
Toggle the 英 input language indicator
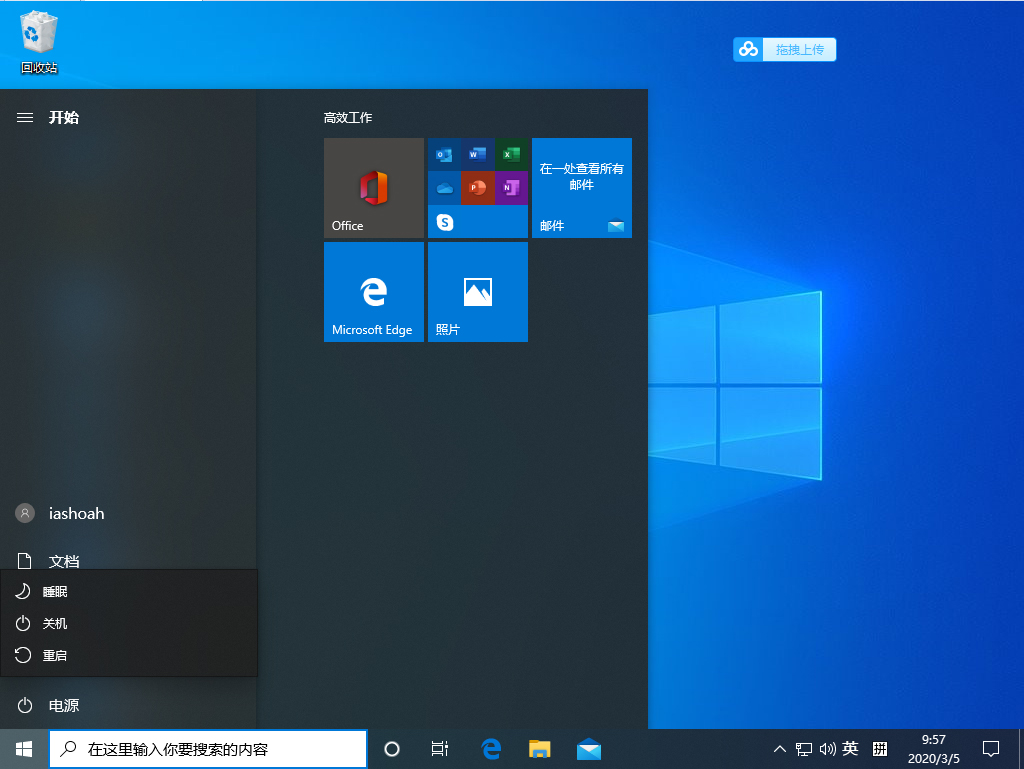(849, 748)
